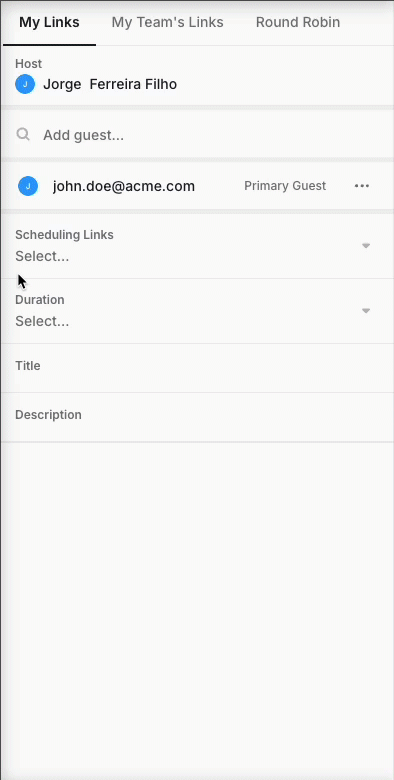Open the three-dot guest options menu
The height and width of the screenshot is (780, 394).
pos(362,186)
